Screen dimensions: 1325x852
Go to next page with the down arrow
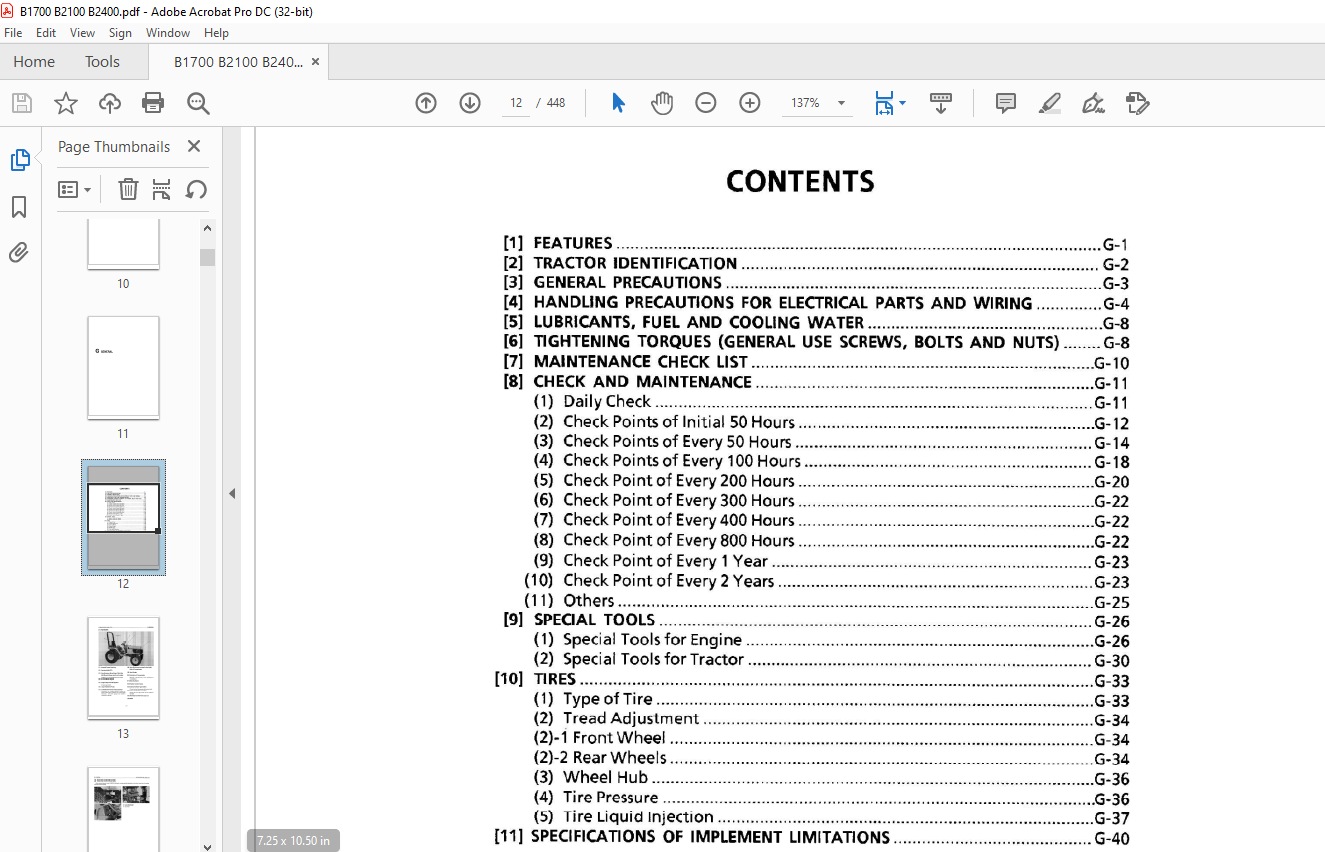pyautogui.click(x=470, y=103)
